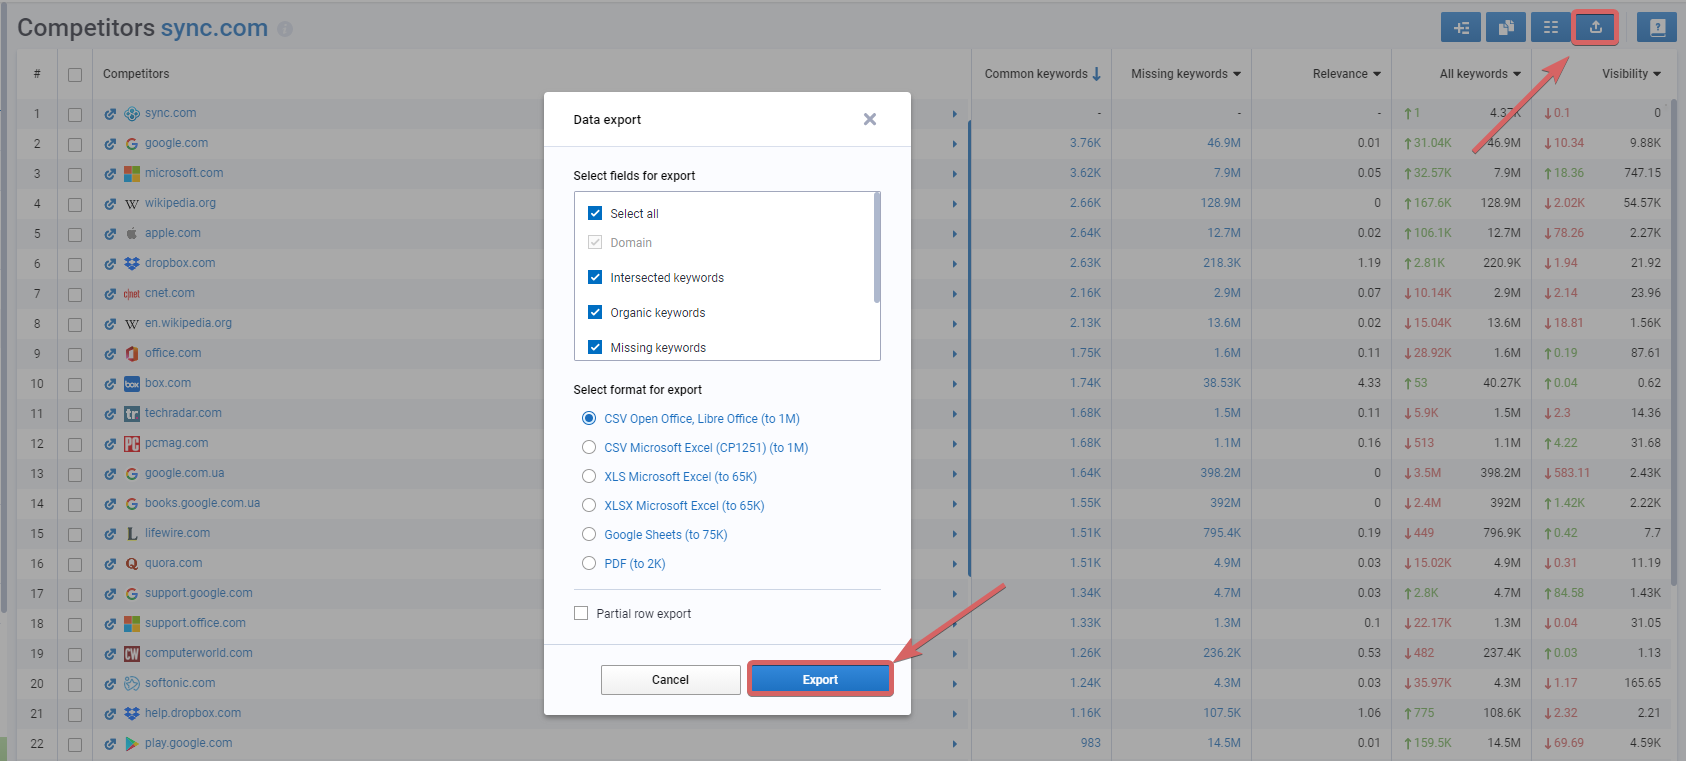Click the copy data toolbar icon
Viewport: 1686px width, 761px height.
click(x=1506, y=27)
